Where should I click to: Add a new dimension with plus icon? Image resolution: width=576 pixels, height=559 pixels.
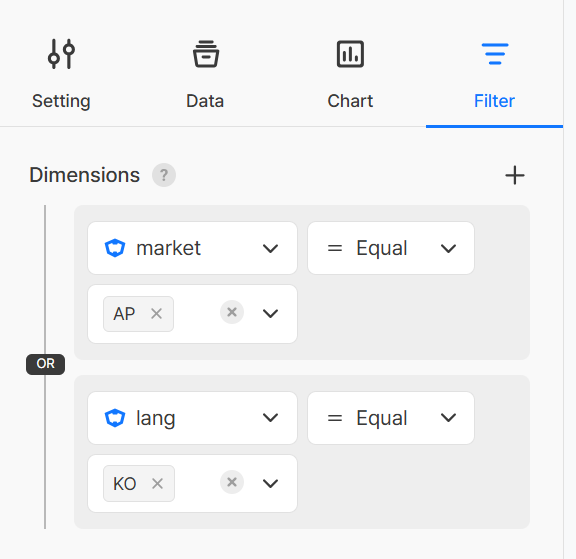coord(515,175)
